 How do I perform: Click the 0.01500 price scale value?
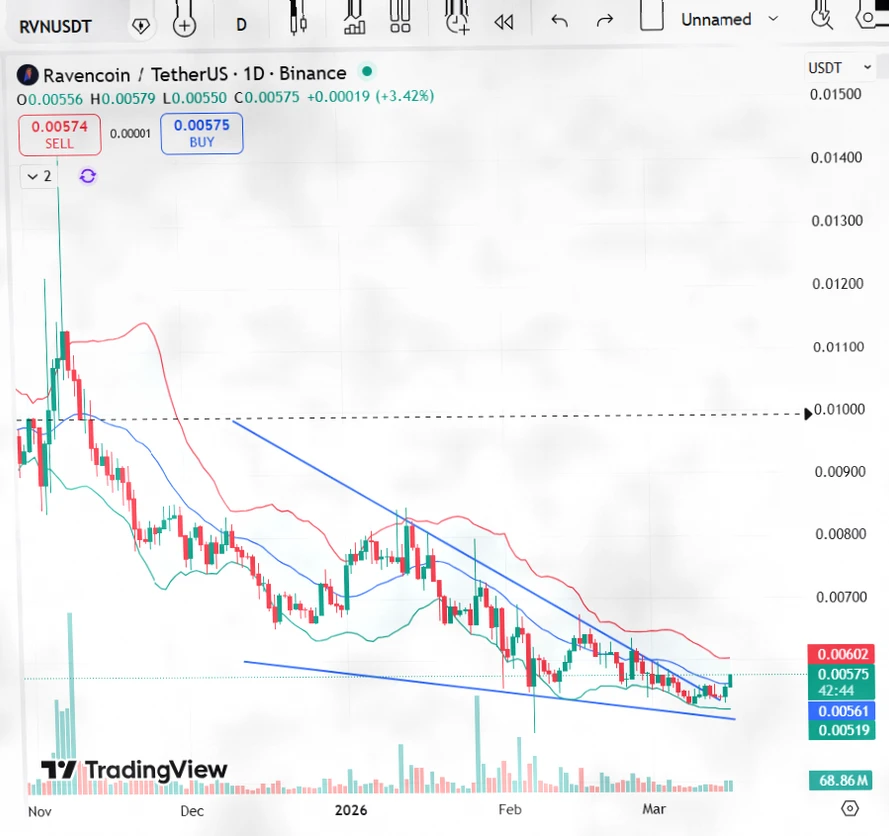pos(835,94)
